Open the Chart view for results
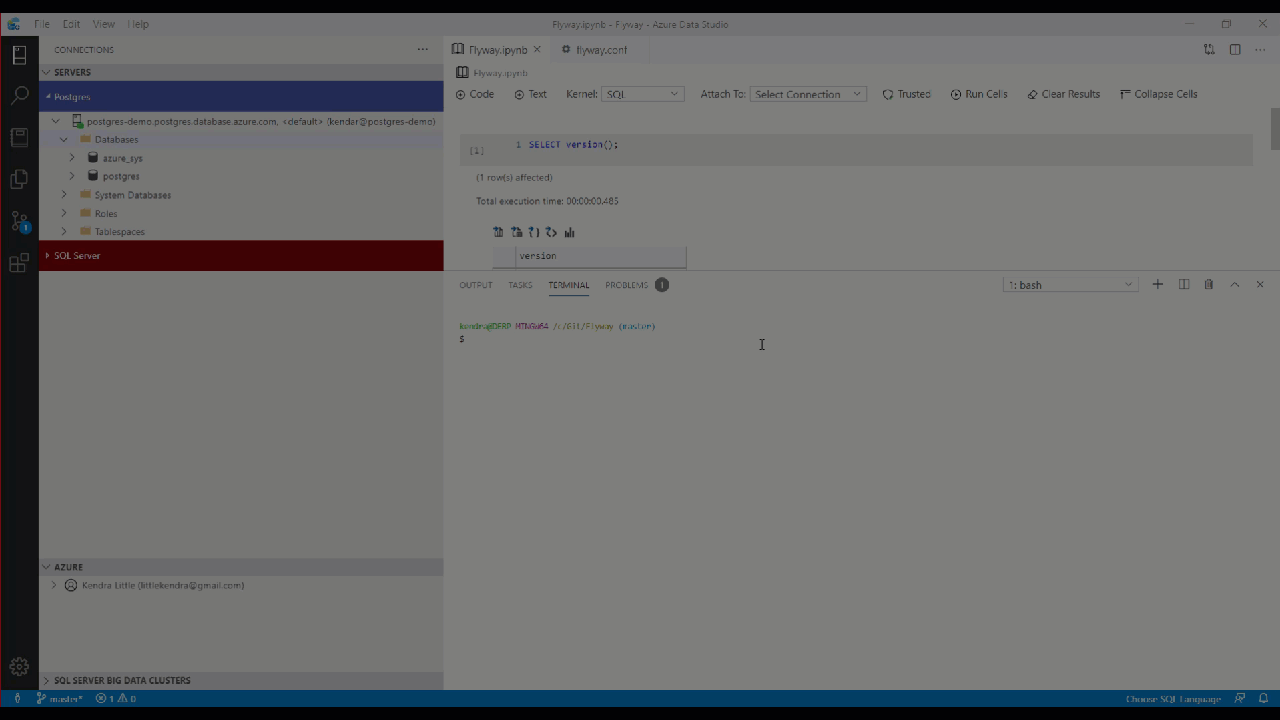Image resolution: width=1280 pixels, height=720 pixels. click(569, 232)
